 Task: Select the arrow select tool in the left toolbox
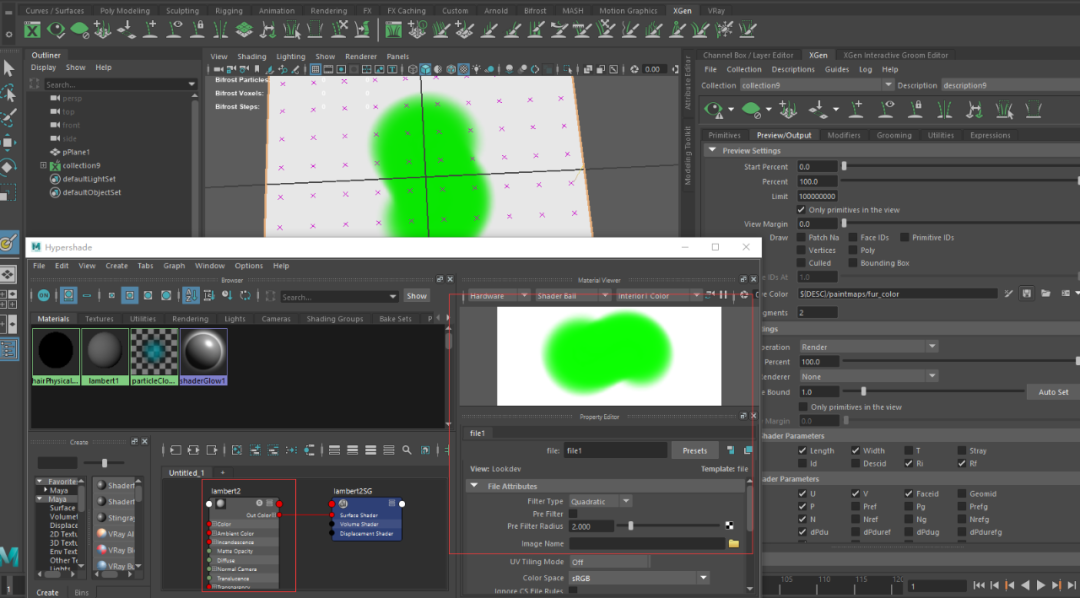8,68
